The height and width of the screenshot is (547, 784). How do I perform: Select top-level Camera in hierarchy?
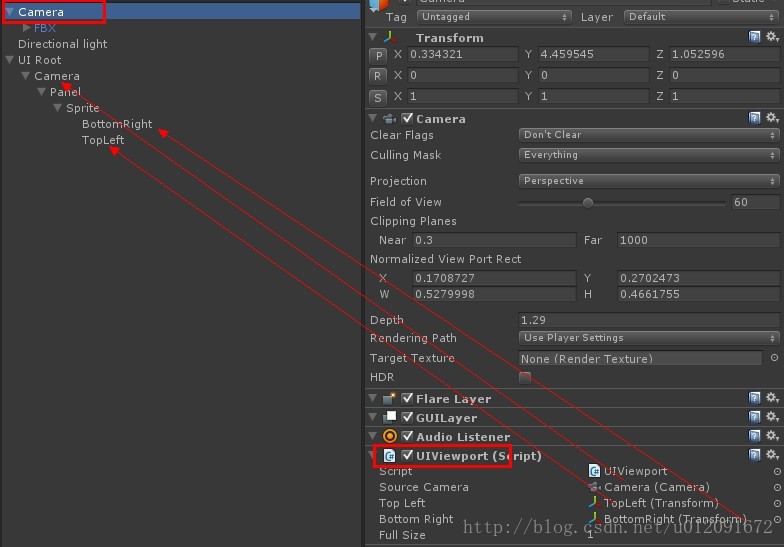[41, 12]
